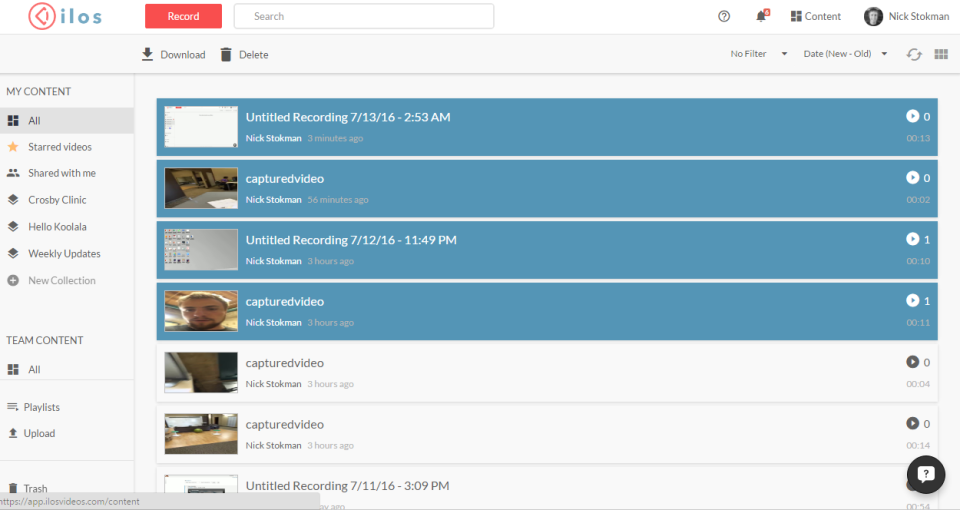Create a New Collection
Viewport: 960px width, 510px height.
pyautogui.click(x=61, y=281)
